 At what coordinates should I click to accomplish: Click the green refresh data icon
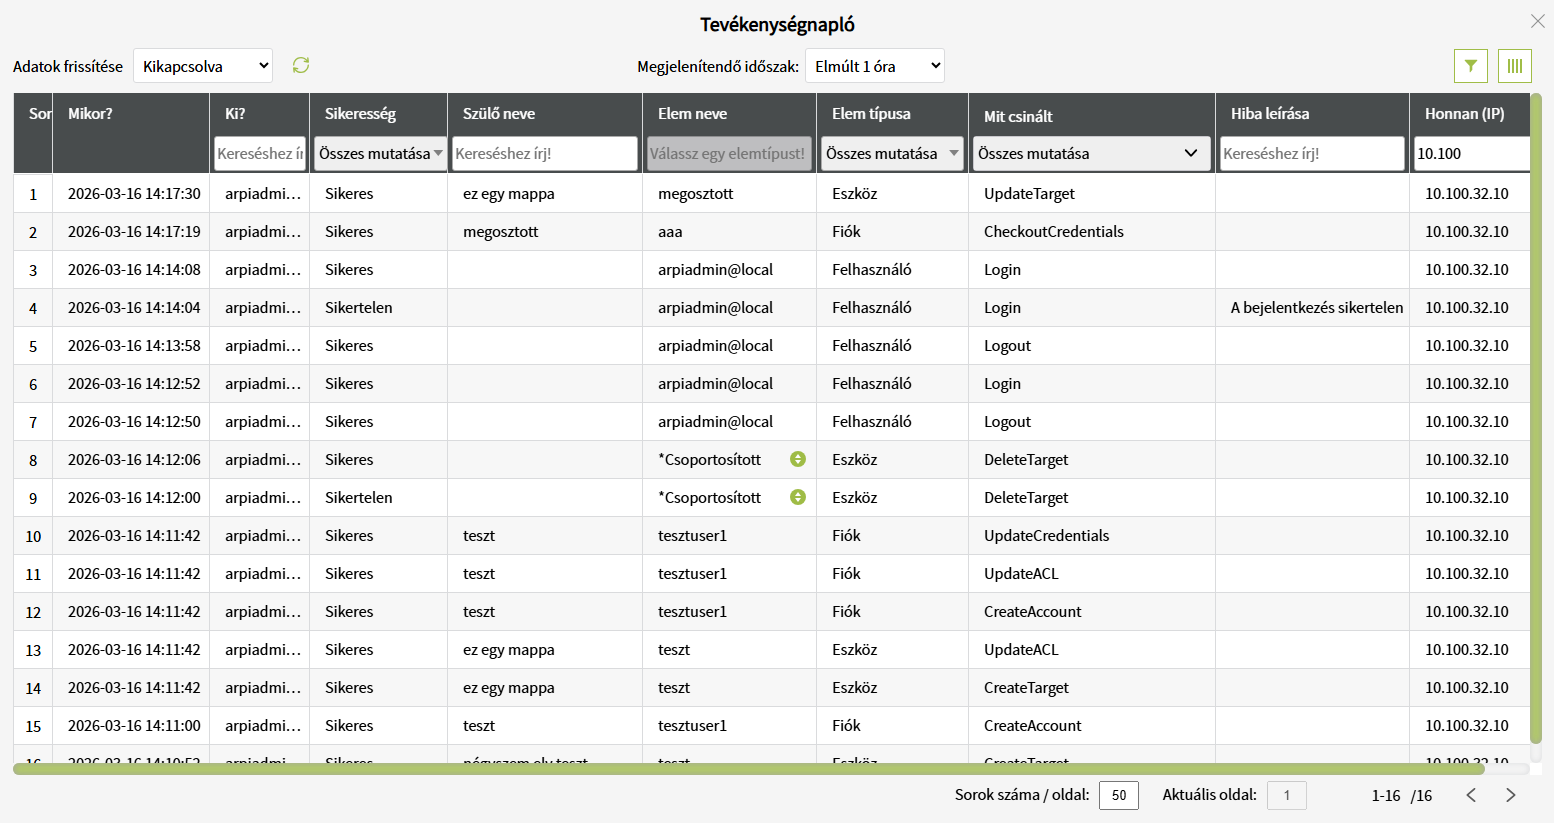pyautogui.click(x=301, y=65)
